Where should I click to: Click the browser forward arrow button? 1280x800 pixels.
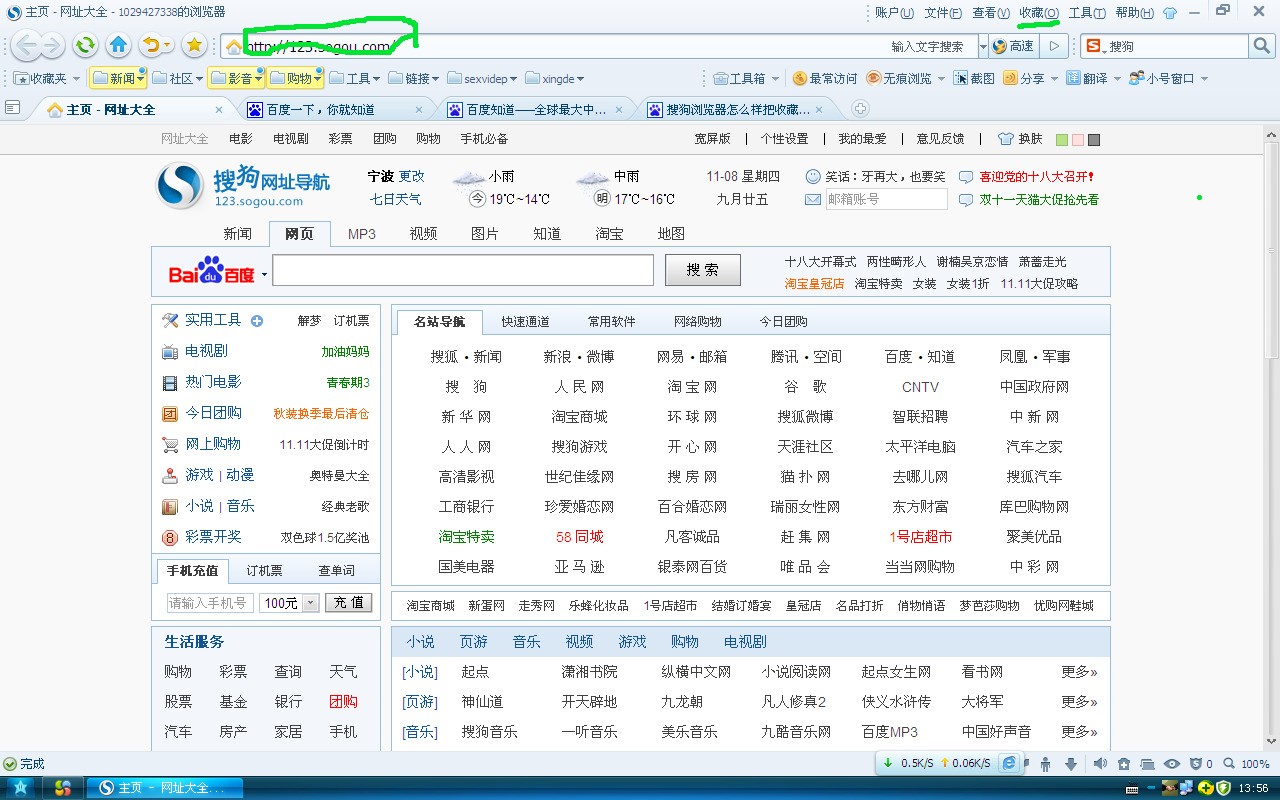tap(52, 45)
